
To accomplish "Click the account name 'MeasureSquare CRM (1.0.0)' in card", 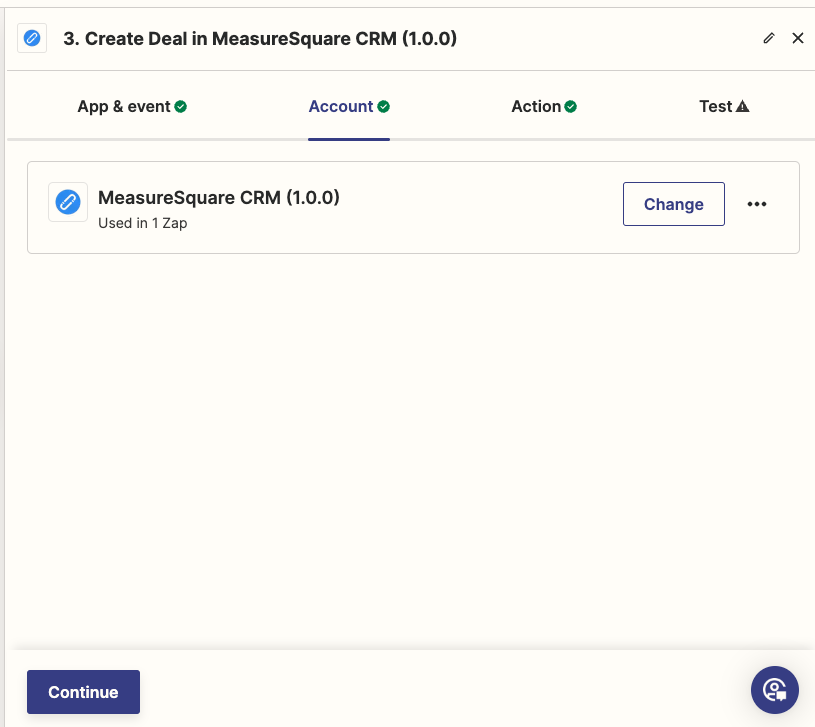I will pos(219,198).
